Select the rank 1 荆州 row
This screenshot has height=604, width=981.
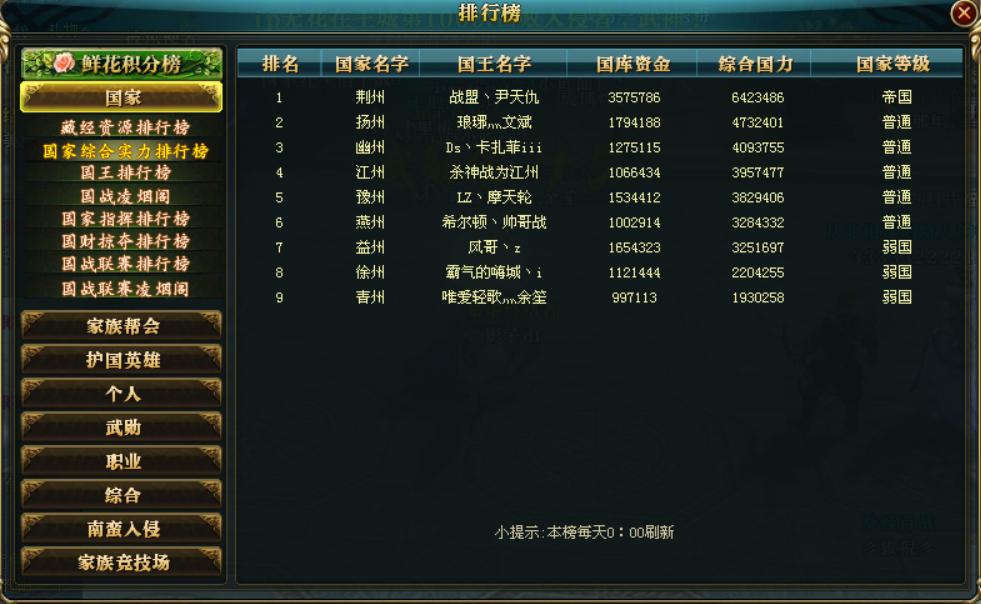[599, 97]
